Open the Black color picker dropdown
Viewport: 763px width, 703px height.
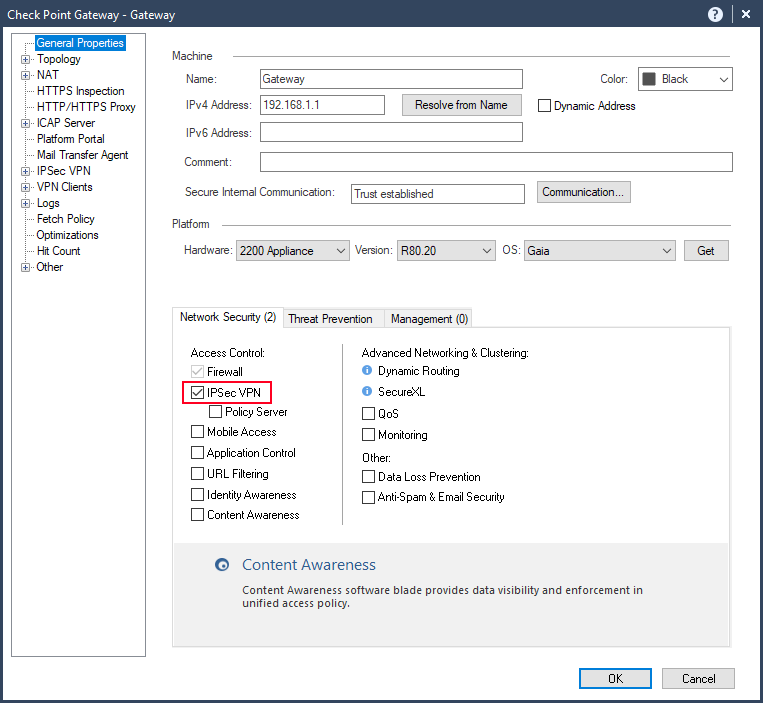tap(685, 79)
